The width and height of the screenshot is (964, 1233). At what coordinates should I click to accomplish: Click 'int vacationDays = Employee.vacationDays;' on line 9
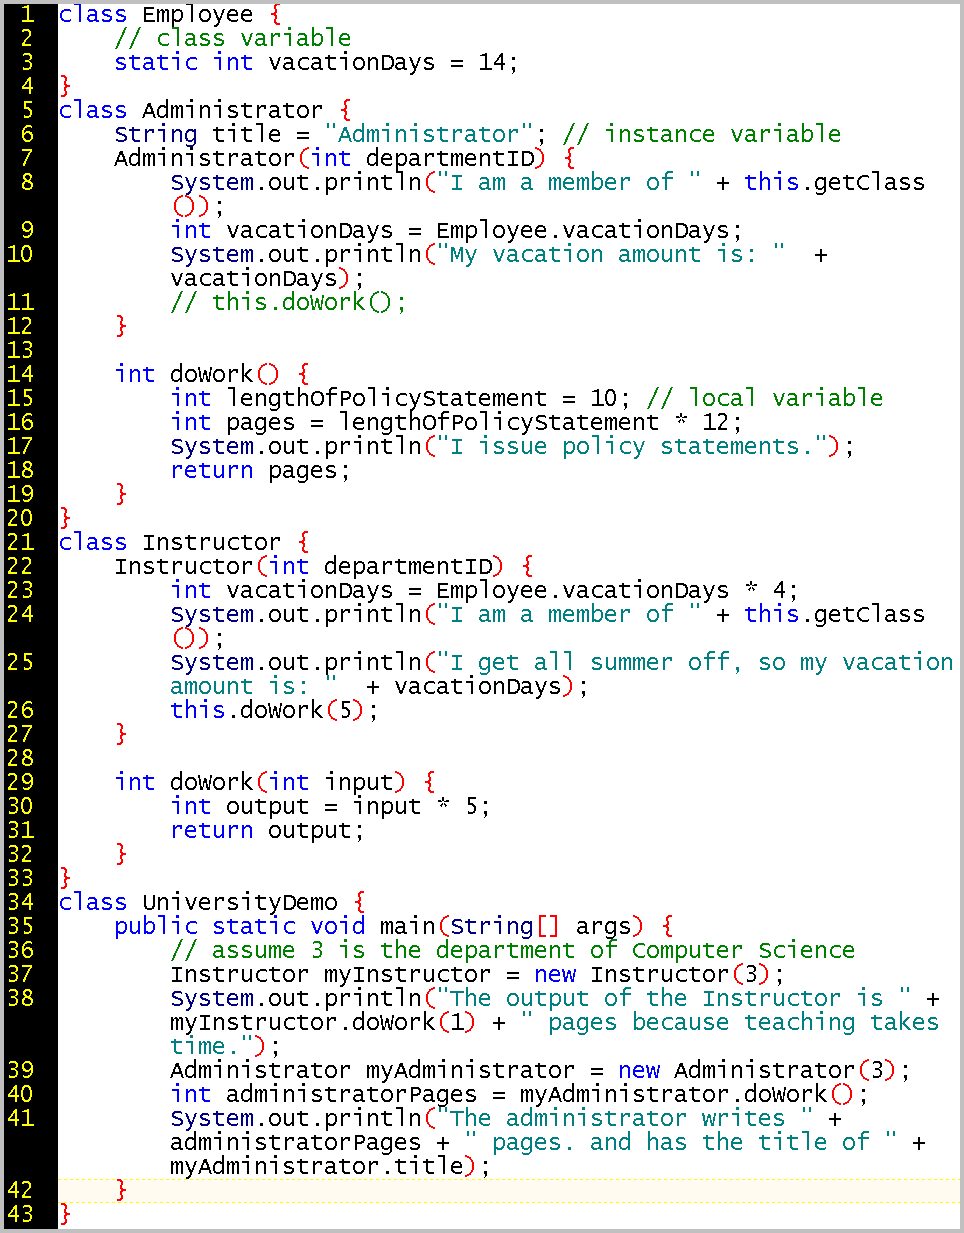[x=457, y=231]
